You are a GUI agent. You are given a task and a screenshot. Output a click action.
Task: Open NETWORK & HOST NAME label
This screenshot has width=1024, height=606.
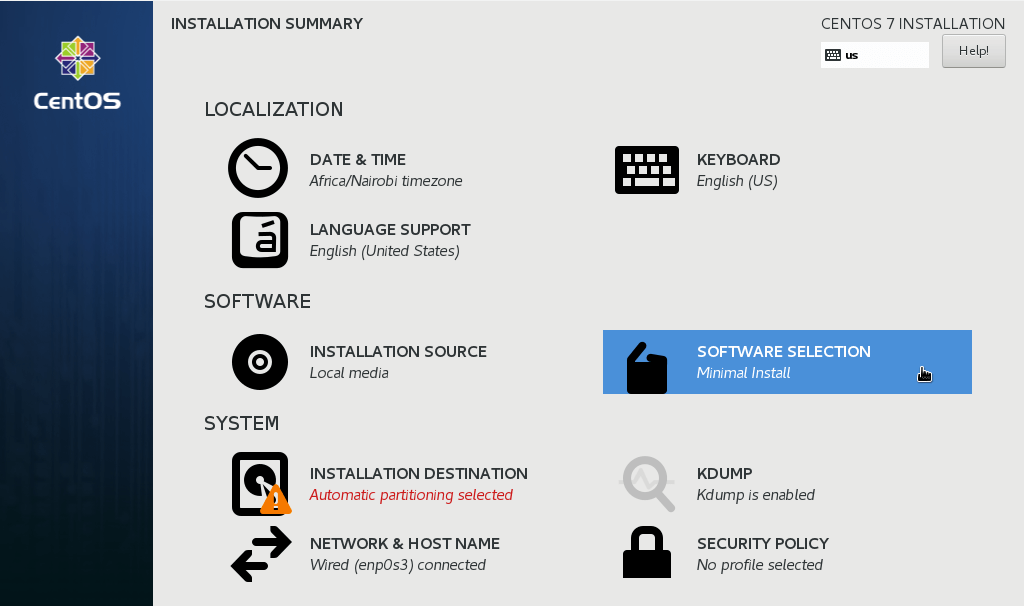[x=405, y=543]
